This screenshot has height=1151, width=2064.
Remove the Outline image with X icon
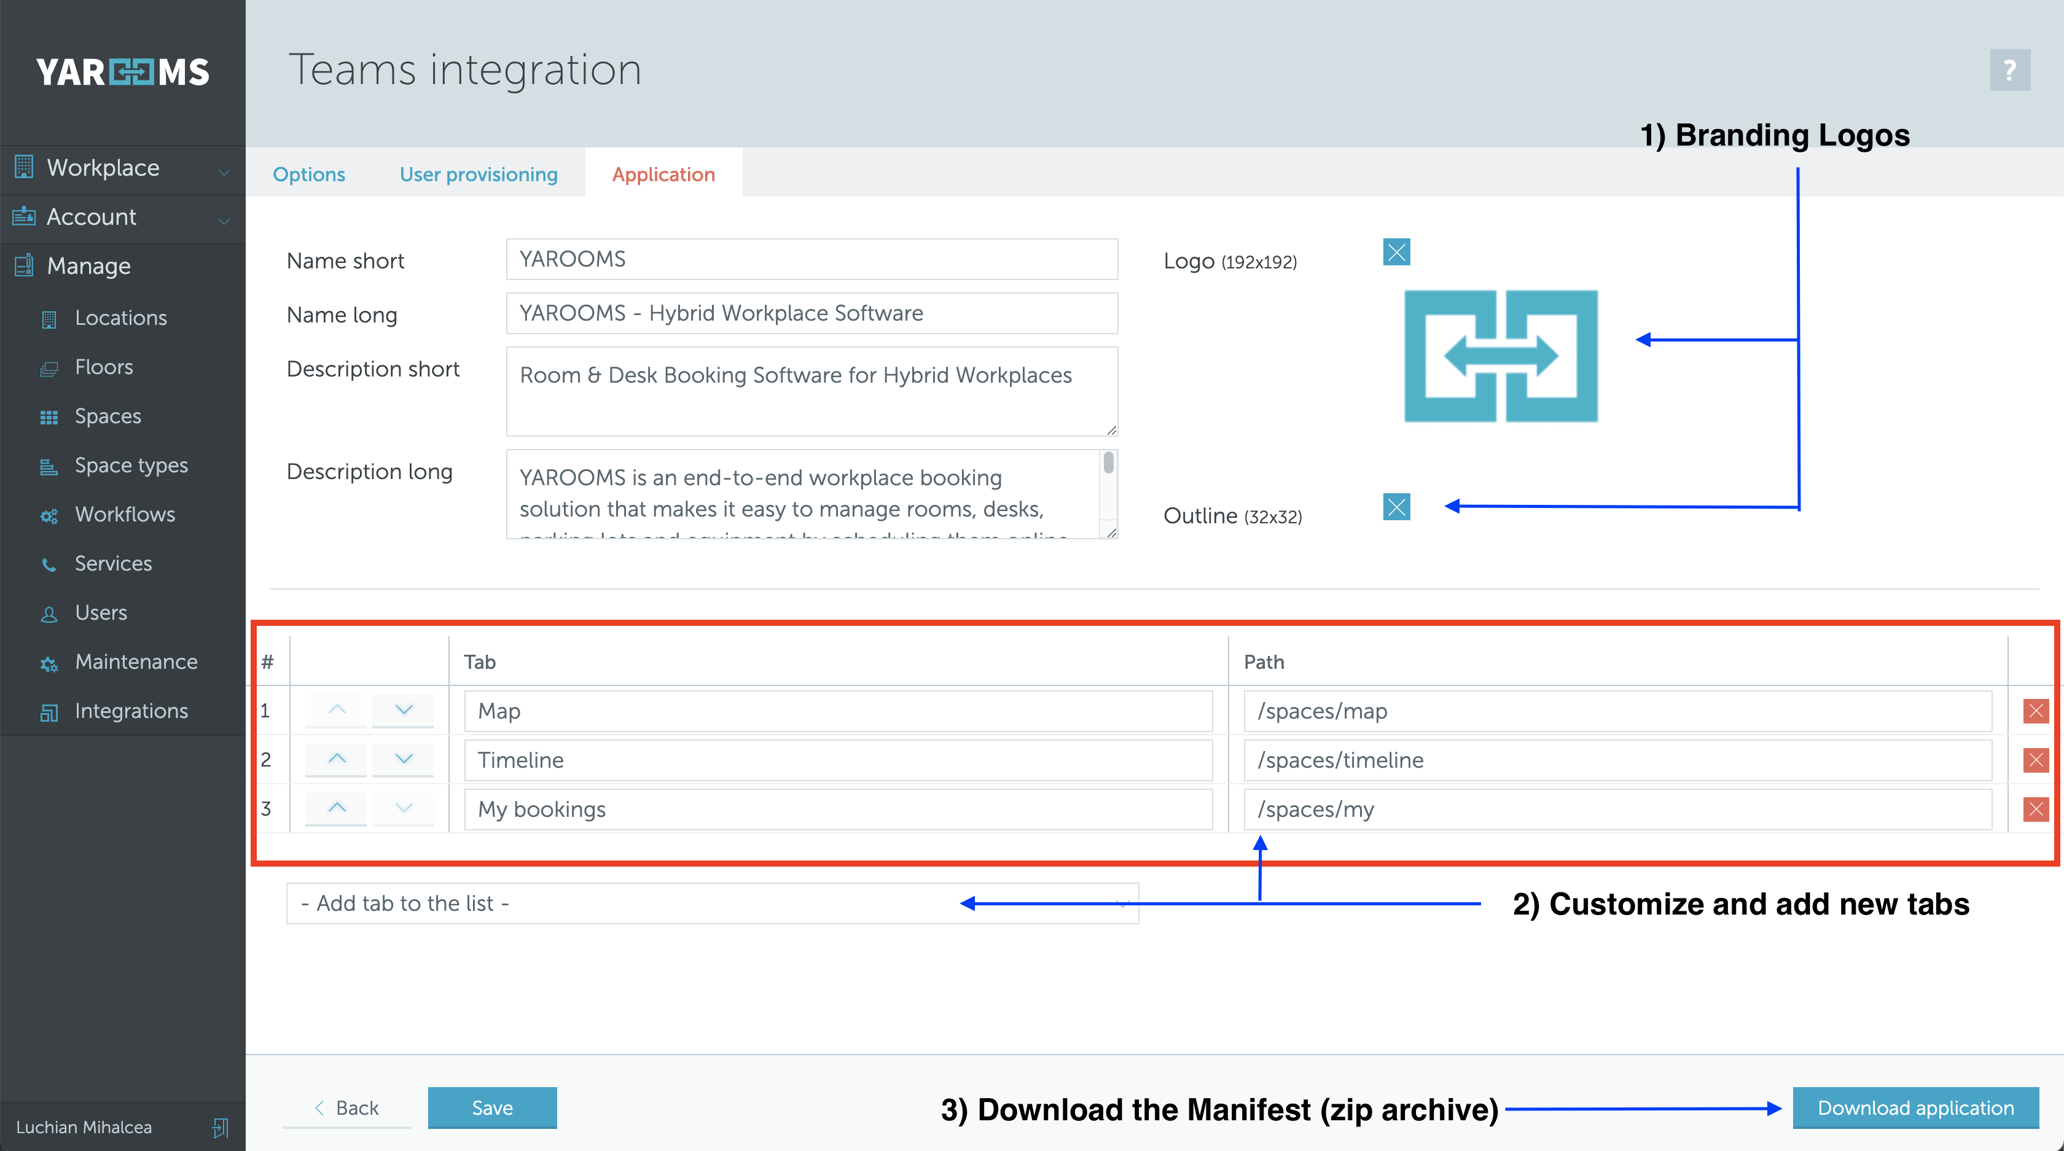pyautogui.click(x=1396, y=507)
